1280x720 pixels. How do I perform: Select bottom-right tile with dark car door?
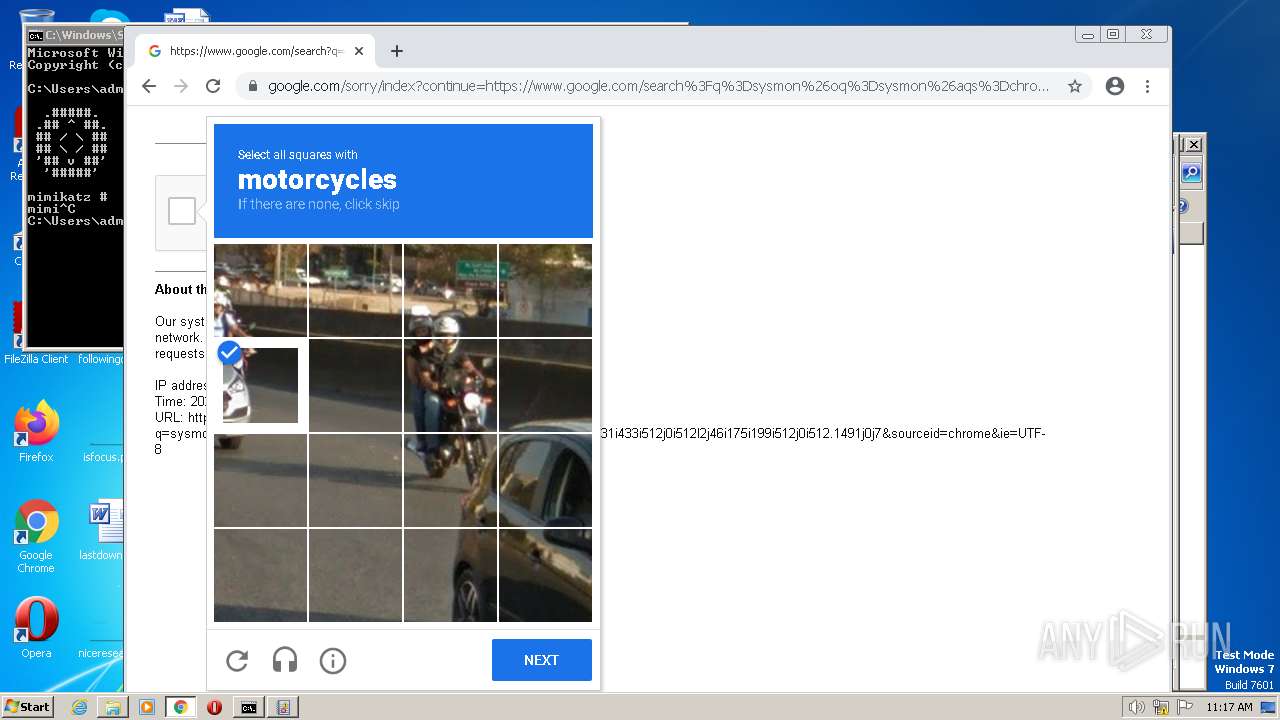pos(545,575)
